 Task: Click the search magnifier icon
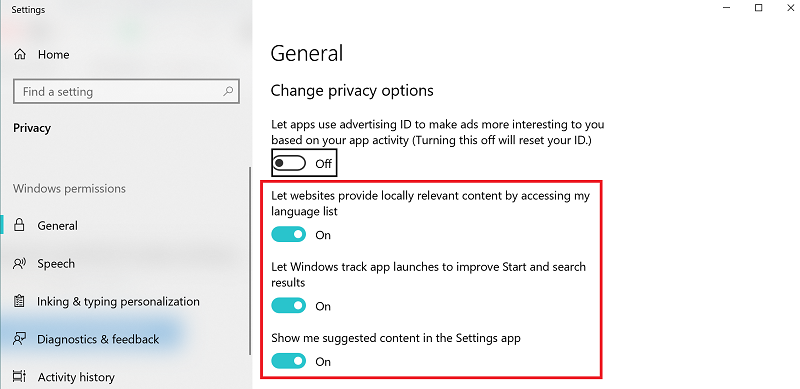[228, 91]
